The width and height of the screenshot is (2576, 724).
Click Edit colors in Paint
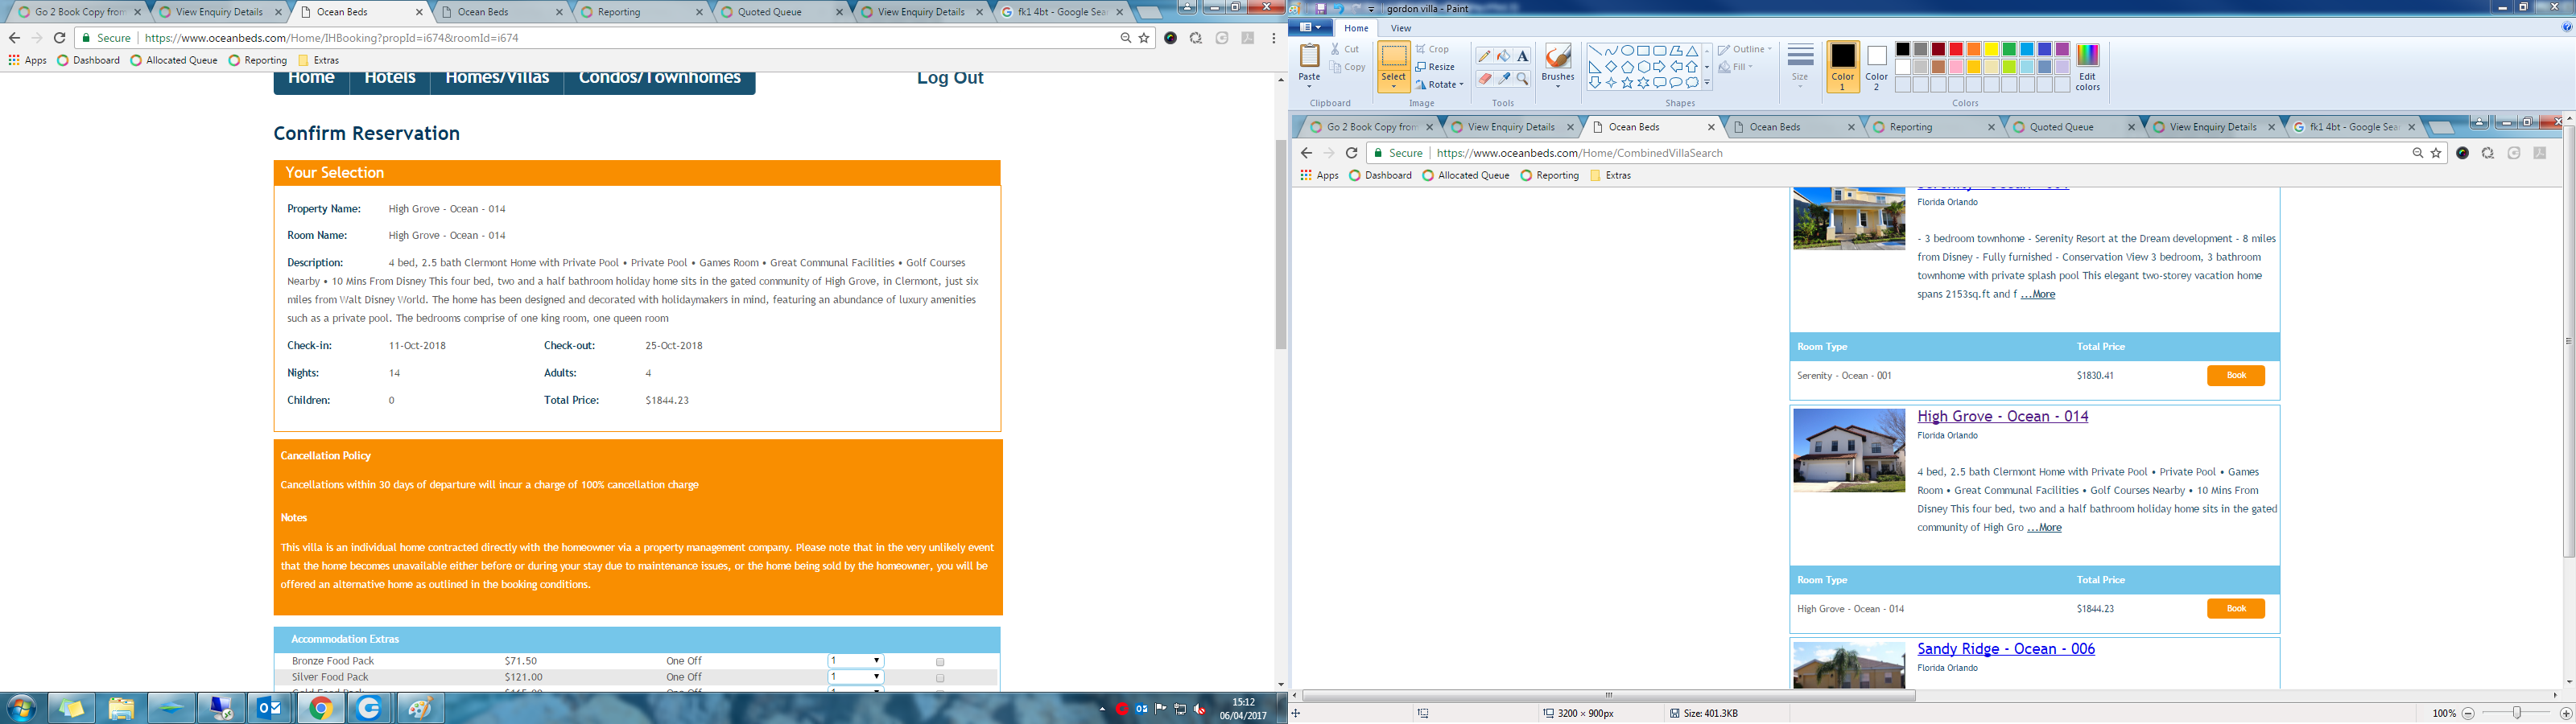(x=2087, y=68)
